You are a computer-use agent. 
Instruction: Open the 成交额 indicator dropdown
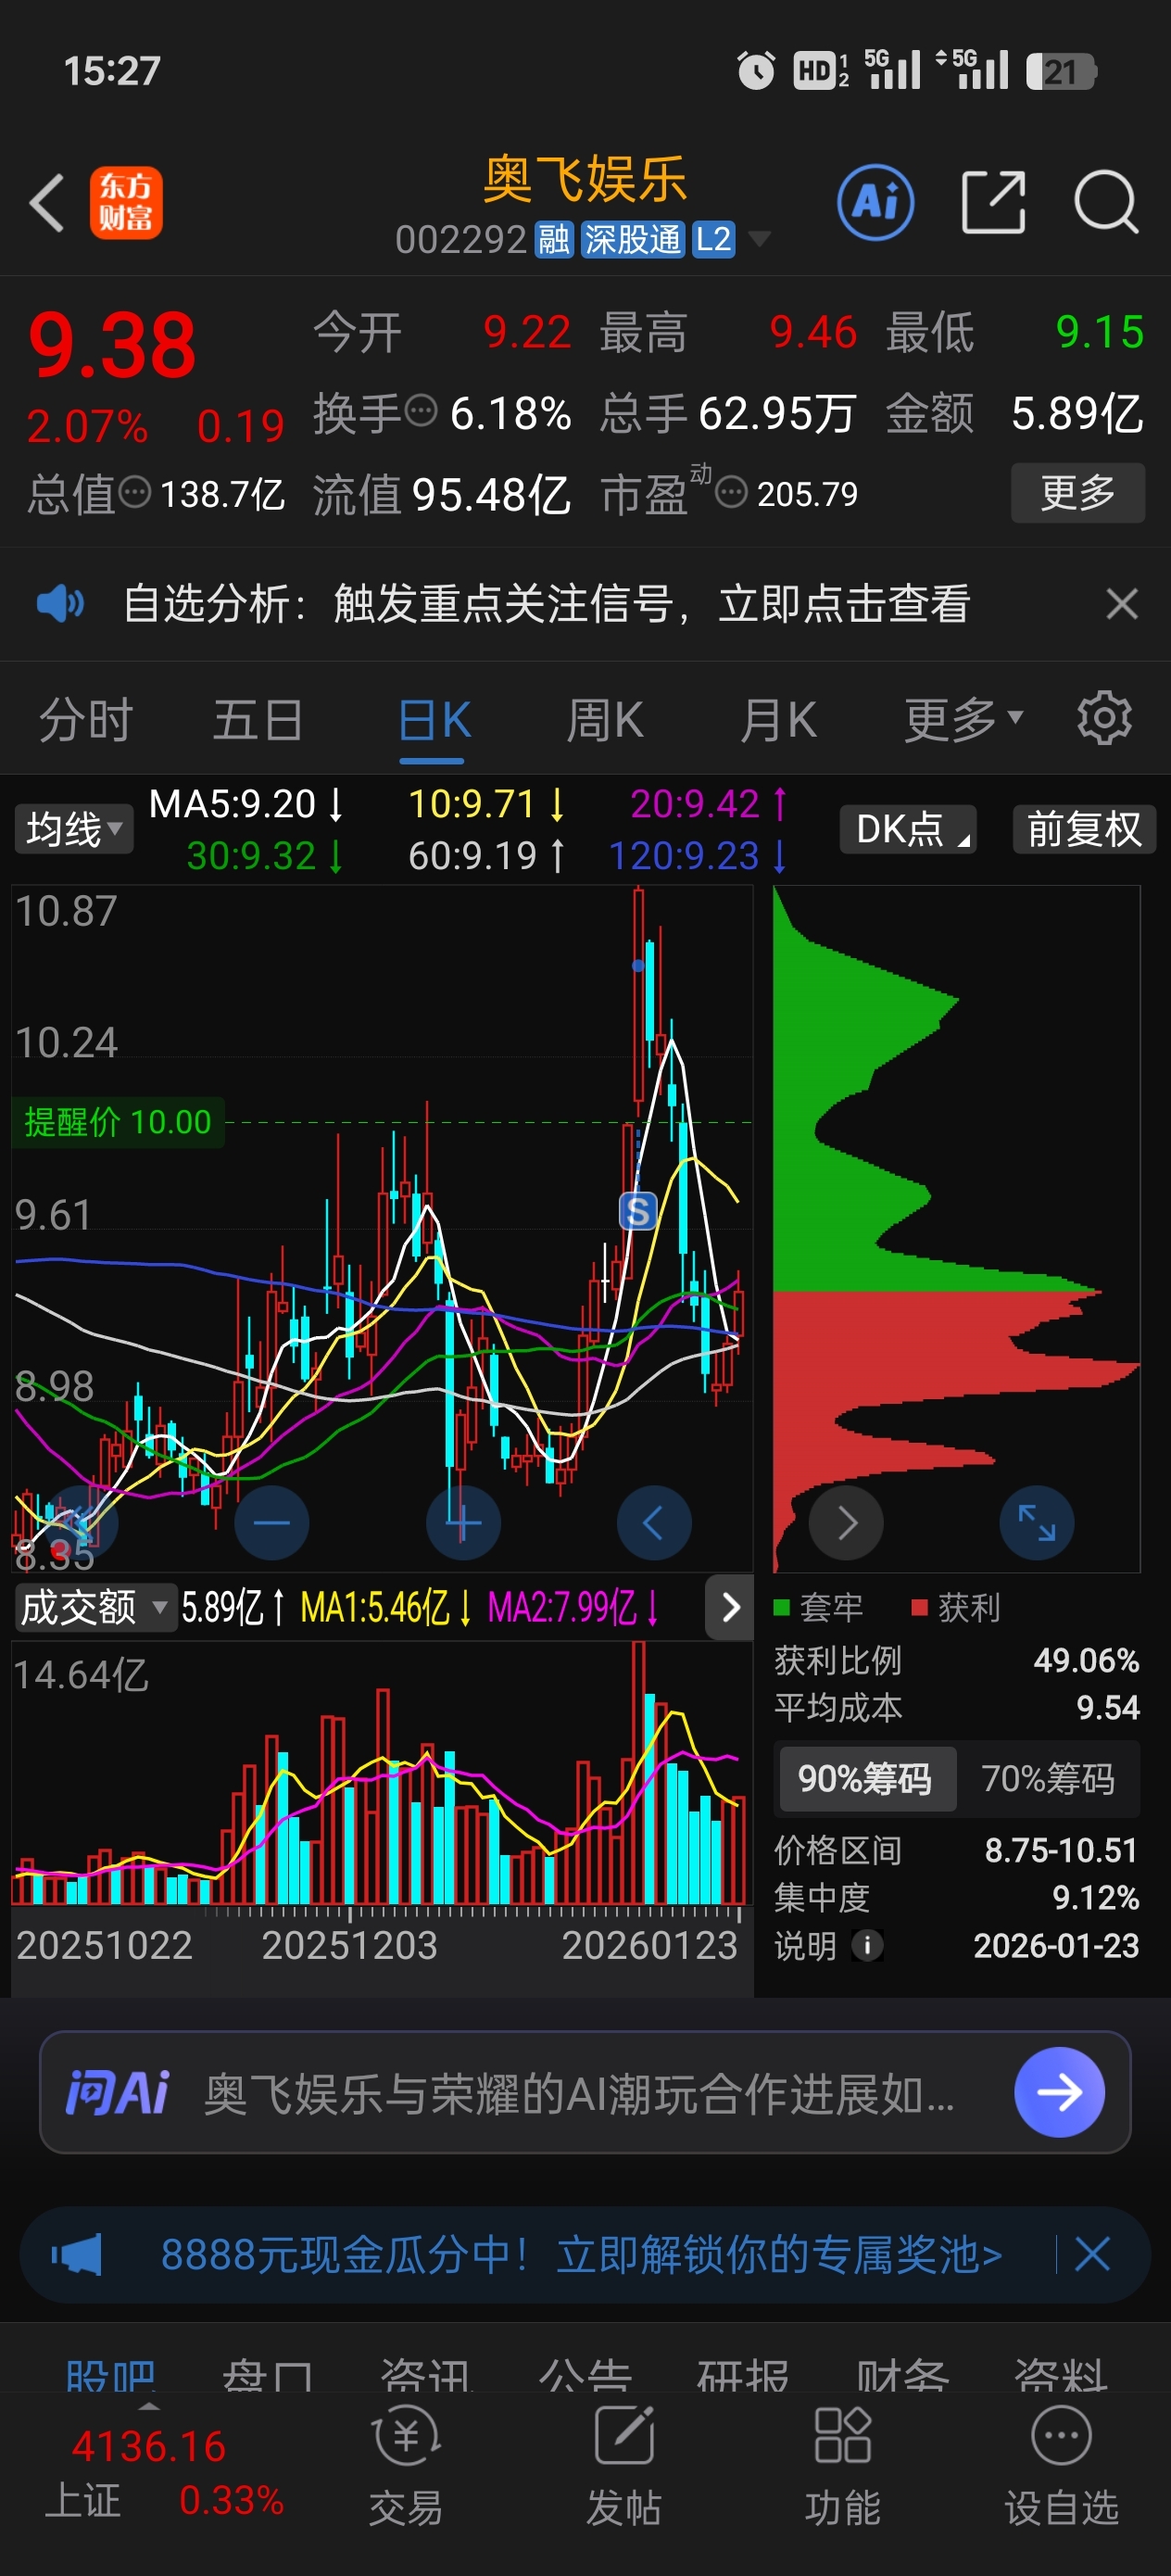[x=95, y=1607]
